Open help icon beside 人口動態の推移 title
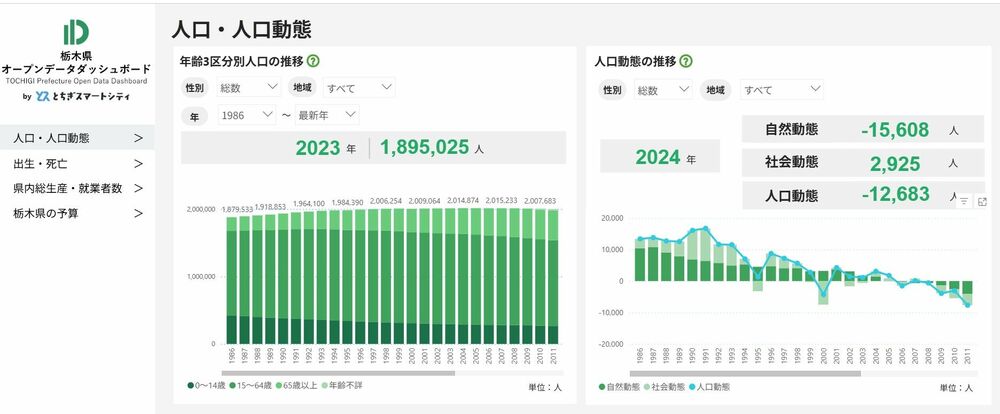This screenshot has height=414, width=1000. pos(685,61)
